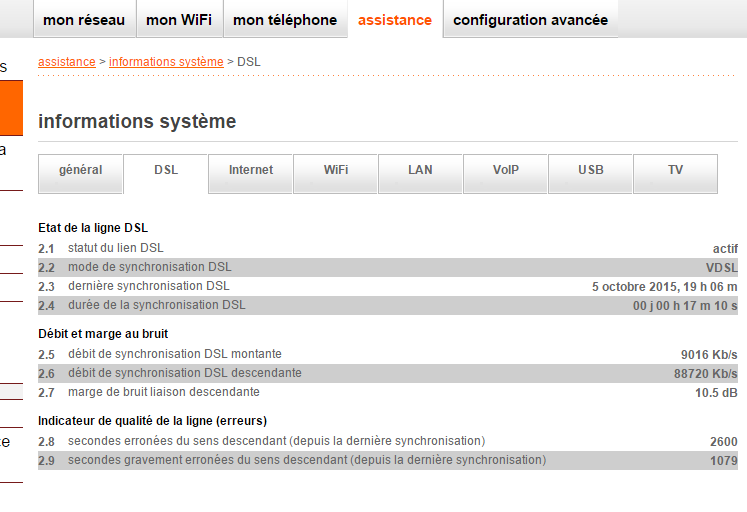Show the WiFi system information sub-tab
The width and height of the screenshot is (747, 512).
point(336,171)
